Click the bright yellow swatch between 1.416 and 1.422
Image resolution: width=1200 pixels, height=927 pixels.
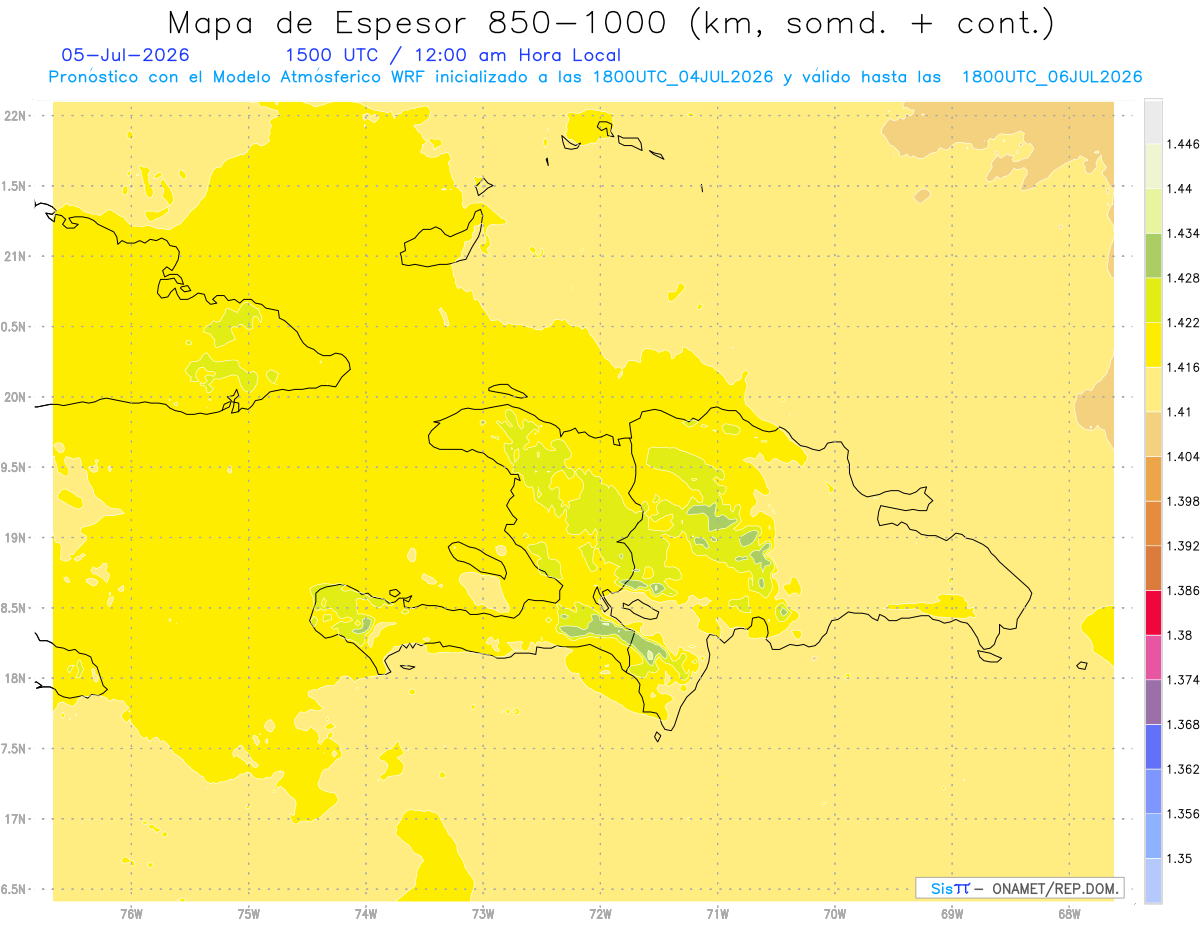pyautogui.click(x=1153, y=345)
